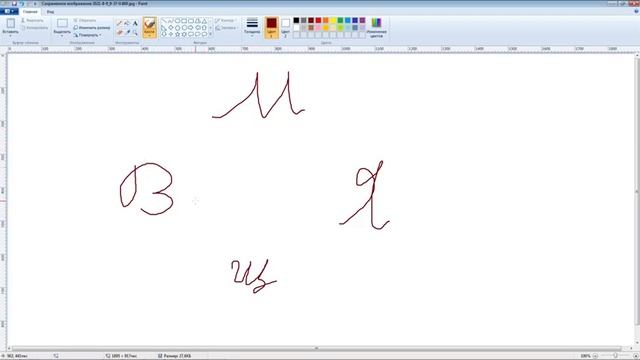Choose the Line shape in shapes gallery
Viewport: 640px width, 360px height.
click(164, 21)
